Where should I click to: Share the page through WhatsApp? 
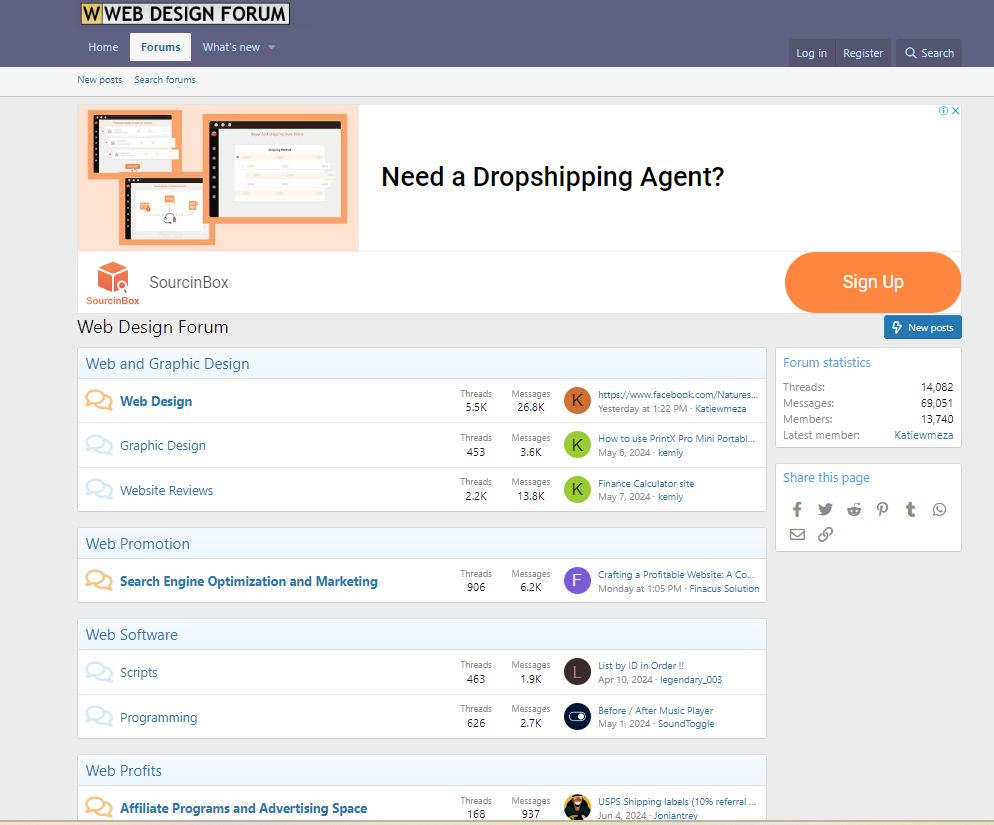click(x=939, y=510)
